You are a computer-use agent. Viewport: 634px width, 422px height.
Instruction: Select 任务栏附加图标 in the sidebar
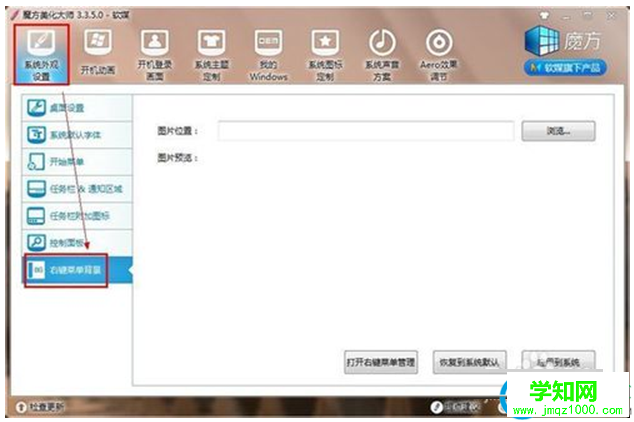pos(77,215)
